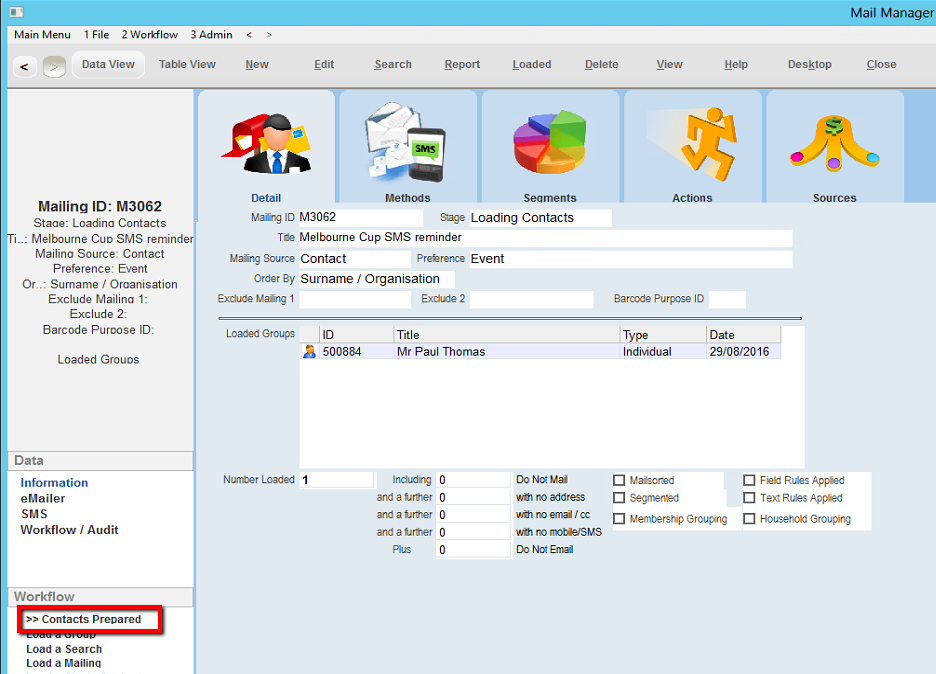936x674 pixels.
Task: Select the Mr Paul Thomas row
Action: coord(441,352)
